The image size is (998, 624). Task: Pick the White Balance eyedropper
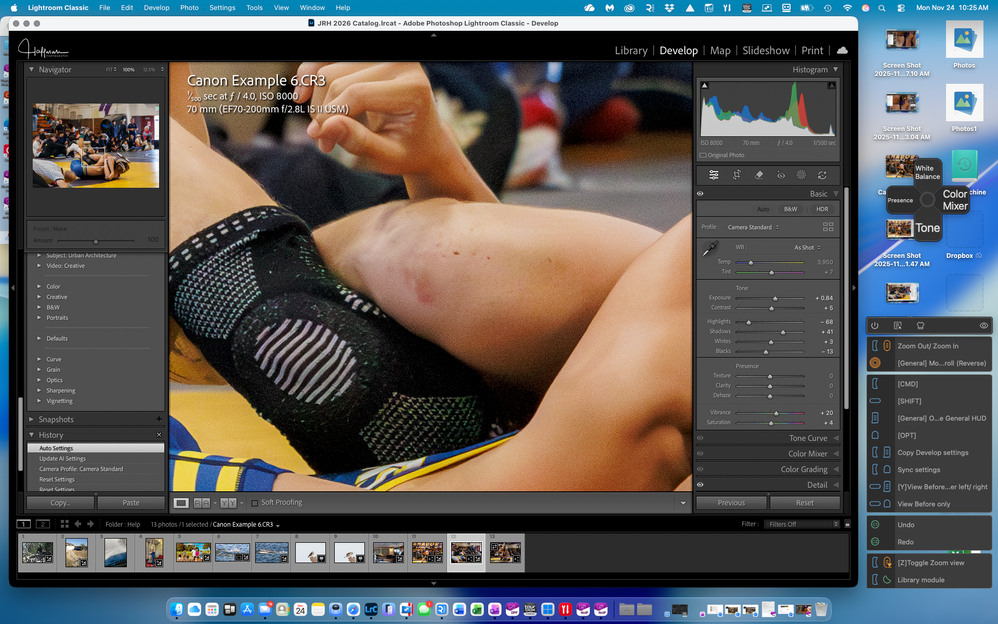click(x=709, y=248)
